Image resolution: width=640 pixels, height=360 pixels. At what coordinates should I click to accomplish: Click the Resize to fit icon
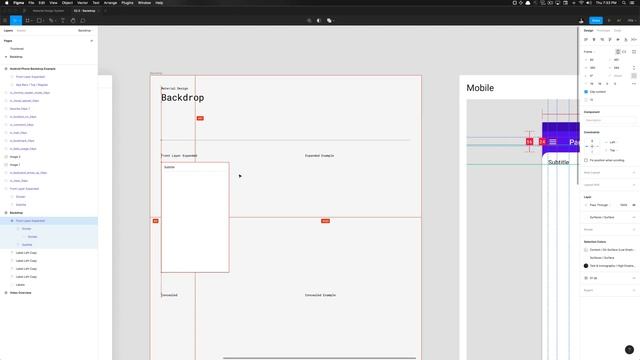pyautogui.click(x=634, y=52)
